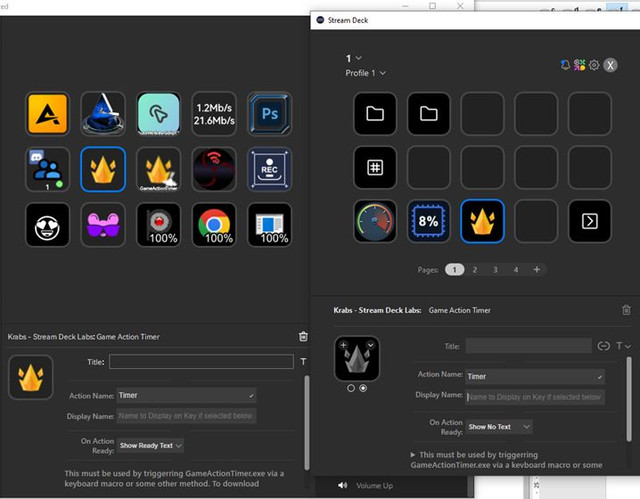Open title font T dropdown in right window
This screenshot has width=640, height=499.
(623, 346)
